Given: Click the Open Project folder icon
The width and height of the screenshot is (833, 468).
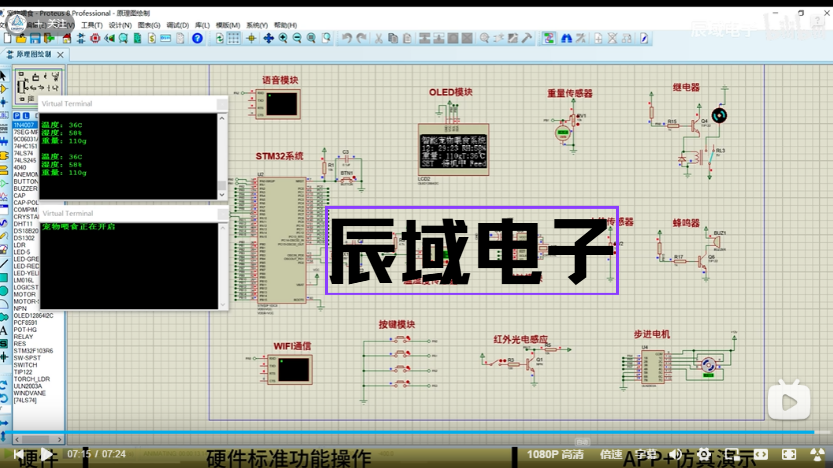Looking at the screenshot, I should click(21, 38).
